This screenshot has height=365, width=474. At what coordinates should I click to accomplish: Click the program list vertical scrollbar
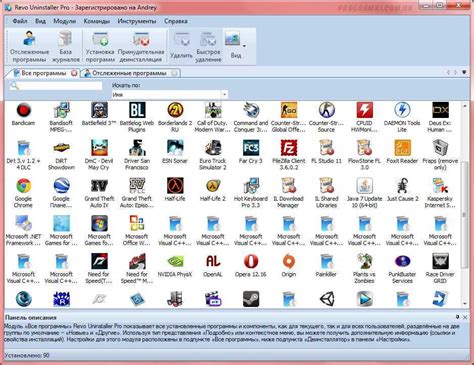pyautogui.click(x=465, y=204)
